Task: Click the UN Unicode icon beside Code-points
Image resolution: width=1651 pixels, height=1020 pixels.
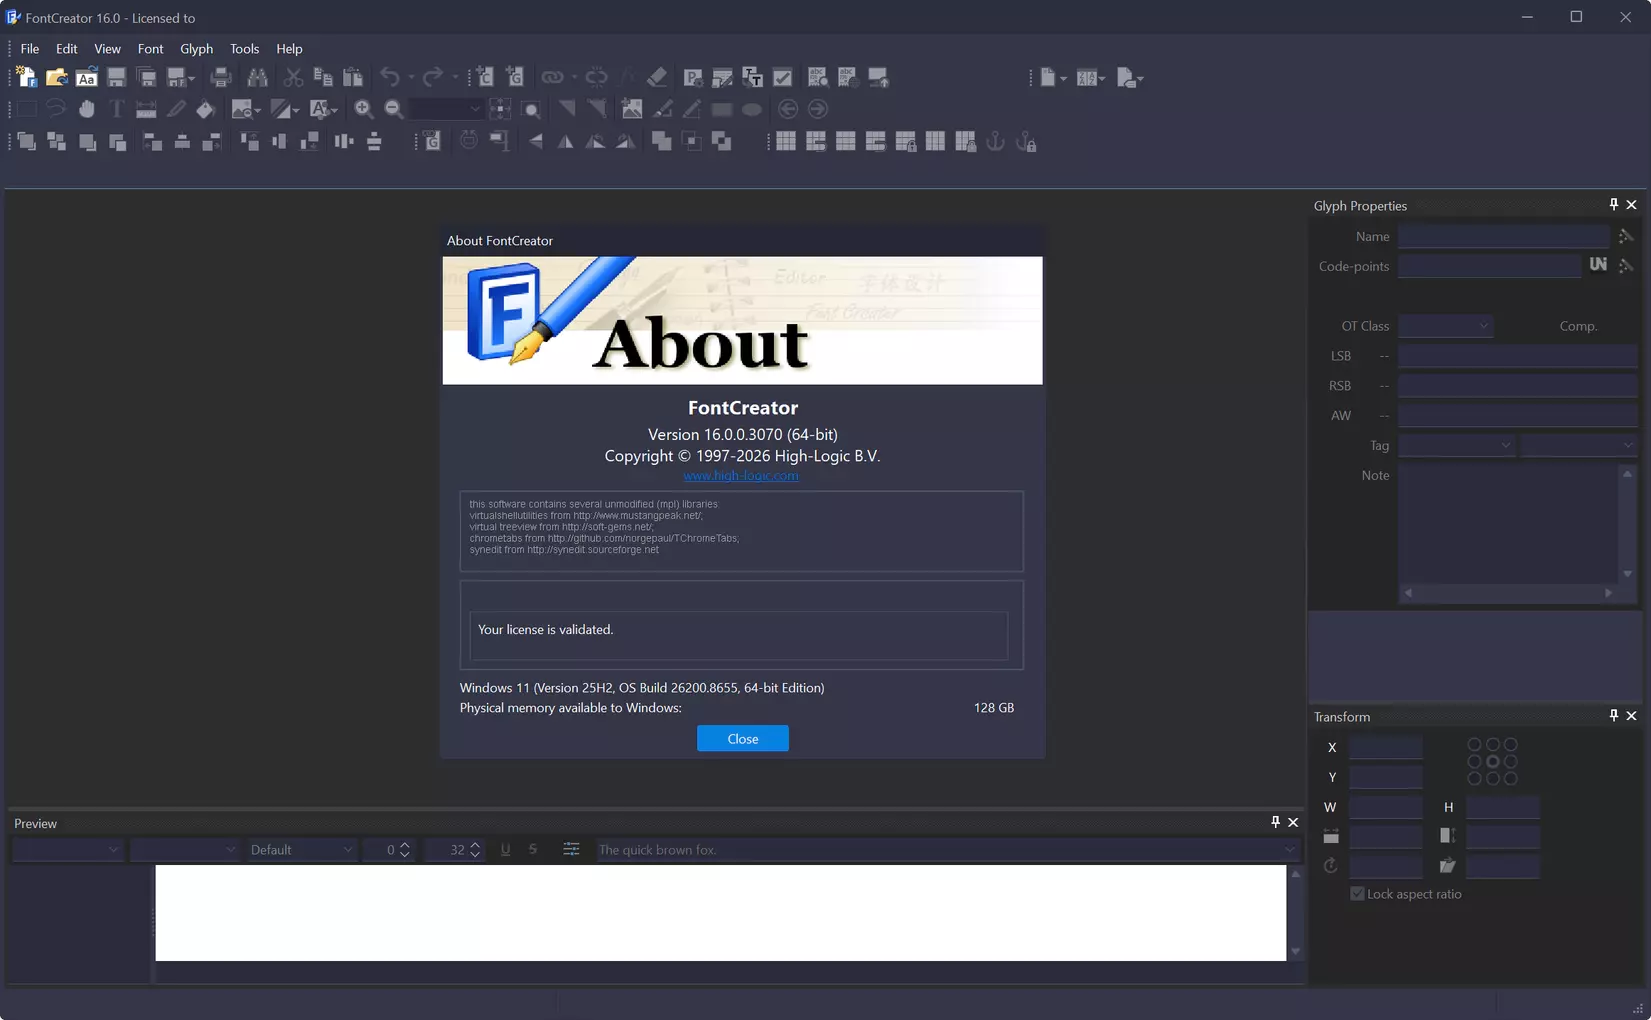Action: click(1598, 265)
